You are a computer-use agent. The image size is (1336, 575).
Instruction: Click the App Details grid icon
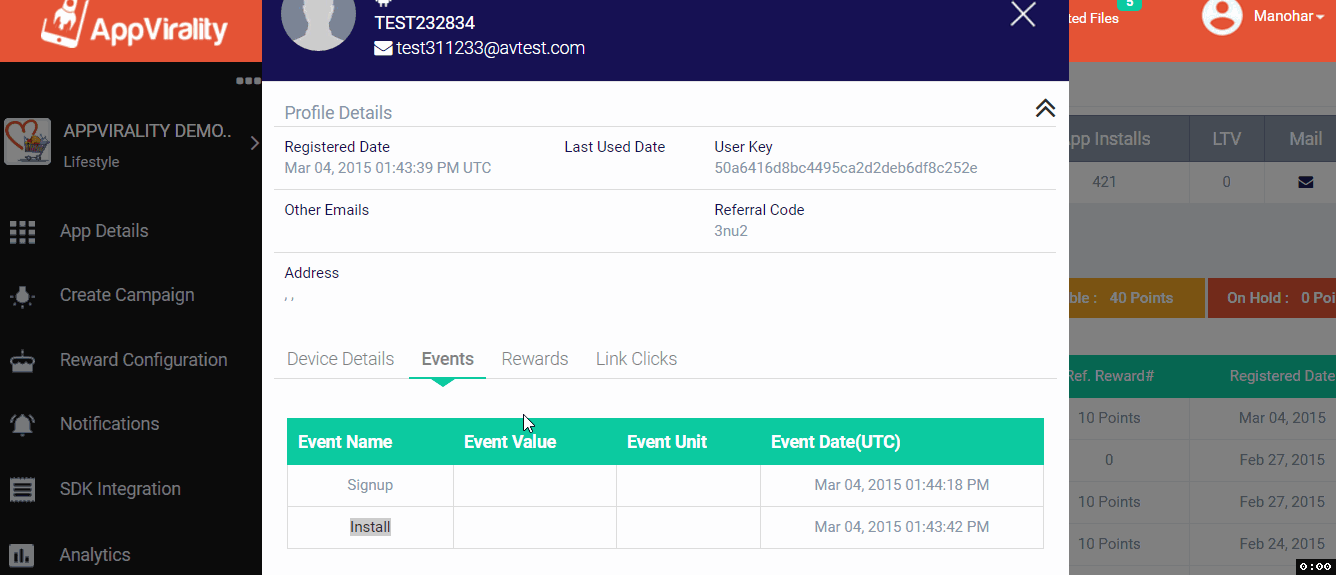click(x=22, y=232)
